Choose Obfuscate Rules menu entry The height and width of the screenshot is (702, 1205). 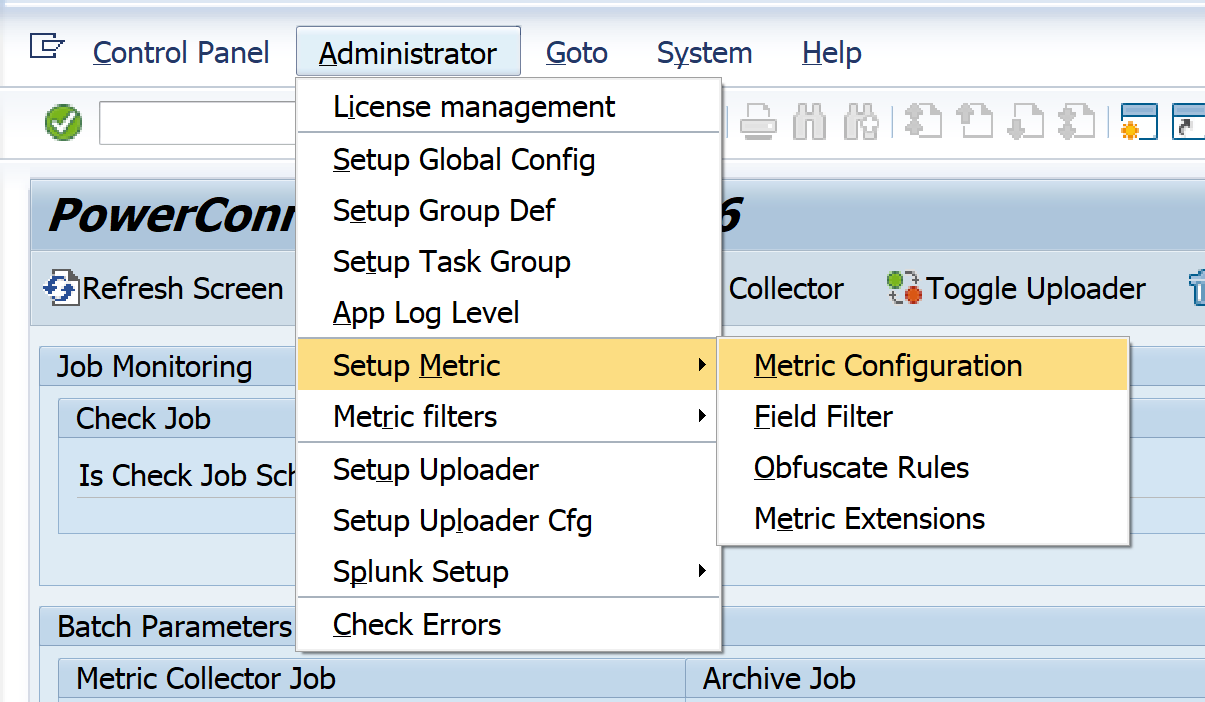[x=861, y=468]
